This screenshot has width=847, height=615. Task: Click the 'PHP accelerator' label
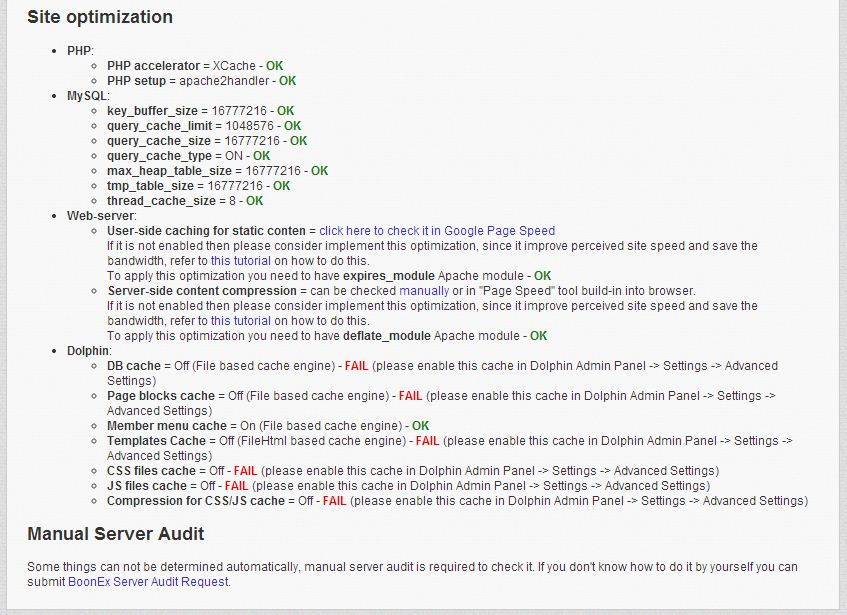[153, 66]
